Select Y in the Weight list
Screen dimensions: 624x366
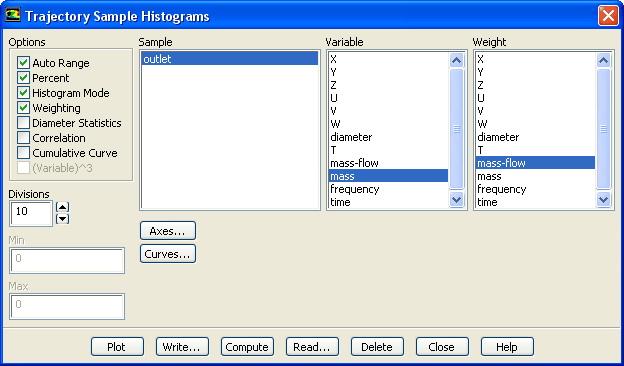tap(535, 72)
